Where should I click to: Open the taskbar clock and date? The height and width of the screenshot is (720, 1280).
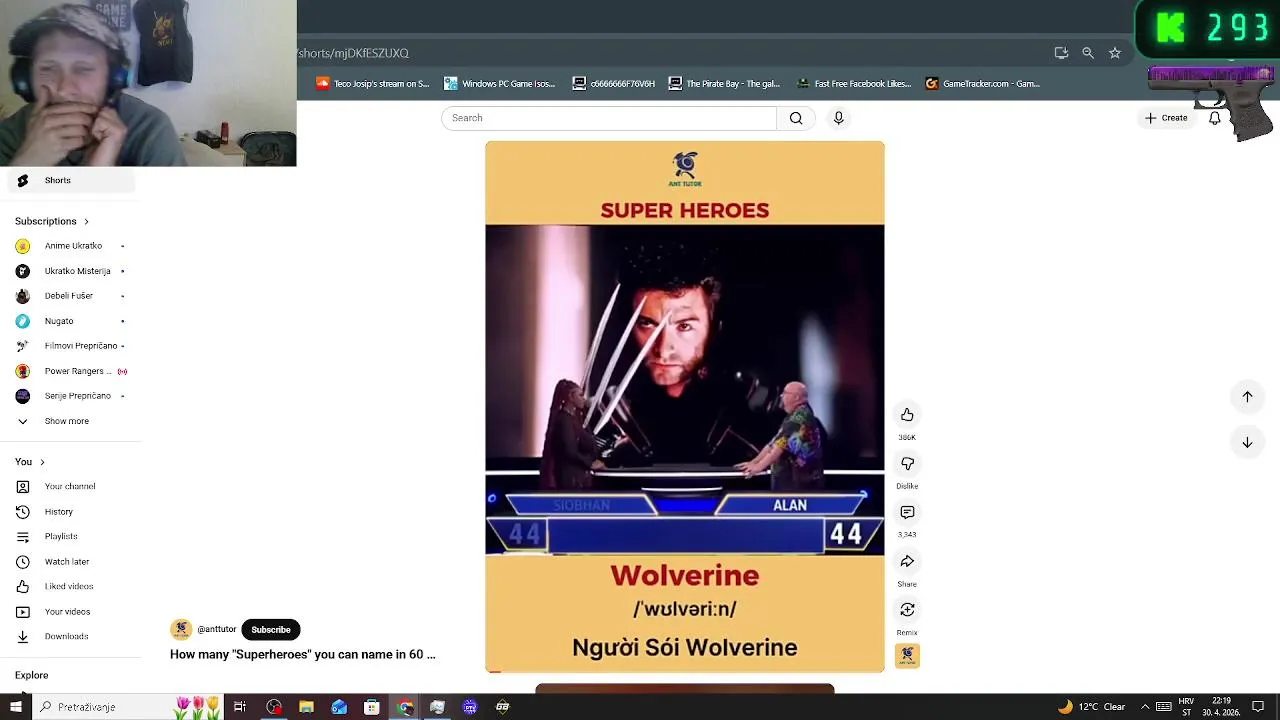(x=1220, y=707)
